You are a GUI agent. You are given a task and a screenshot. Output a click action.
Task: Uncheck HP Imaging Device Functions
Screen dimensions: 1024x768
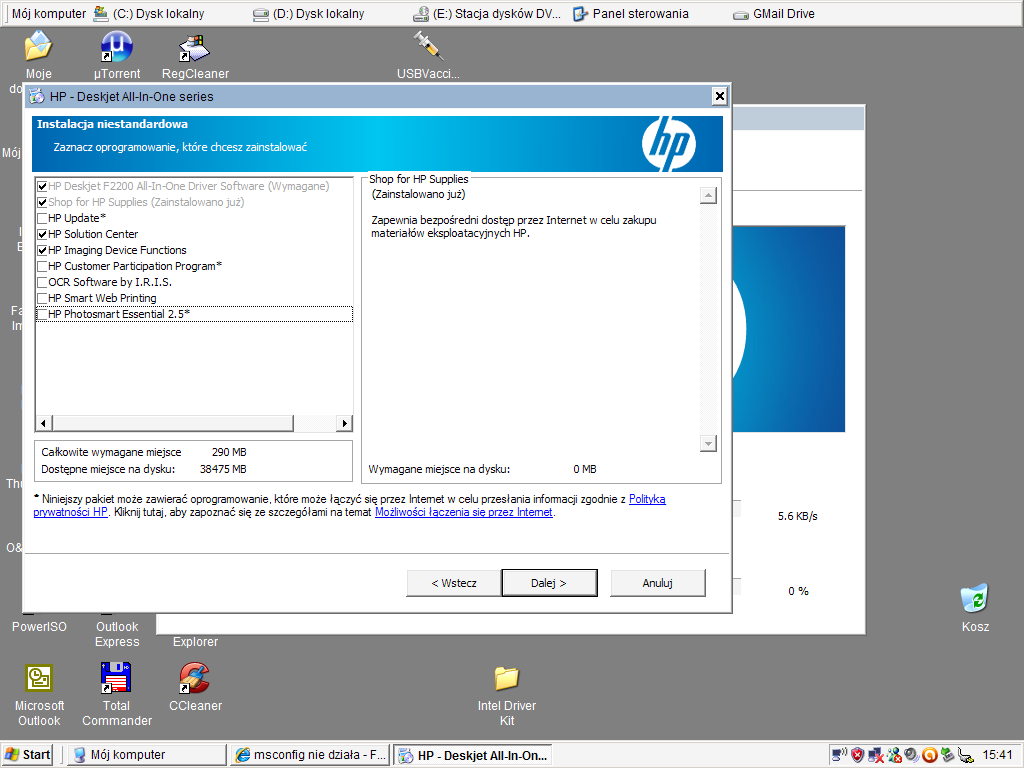click(42, 250)
